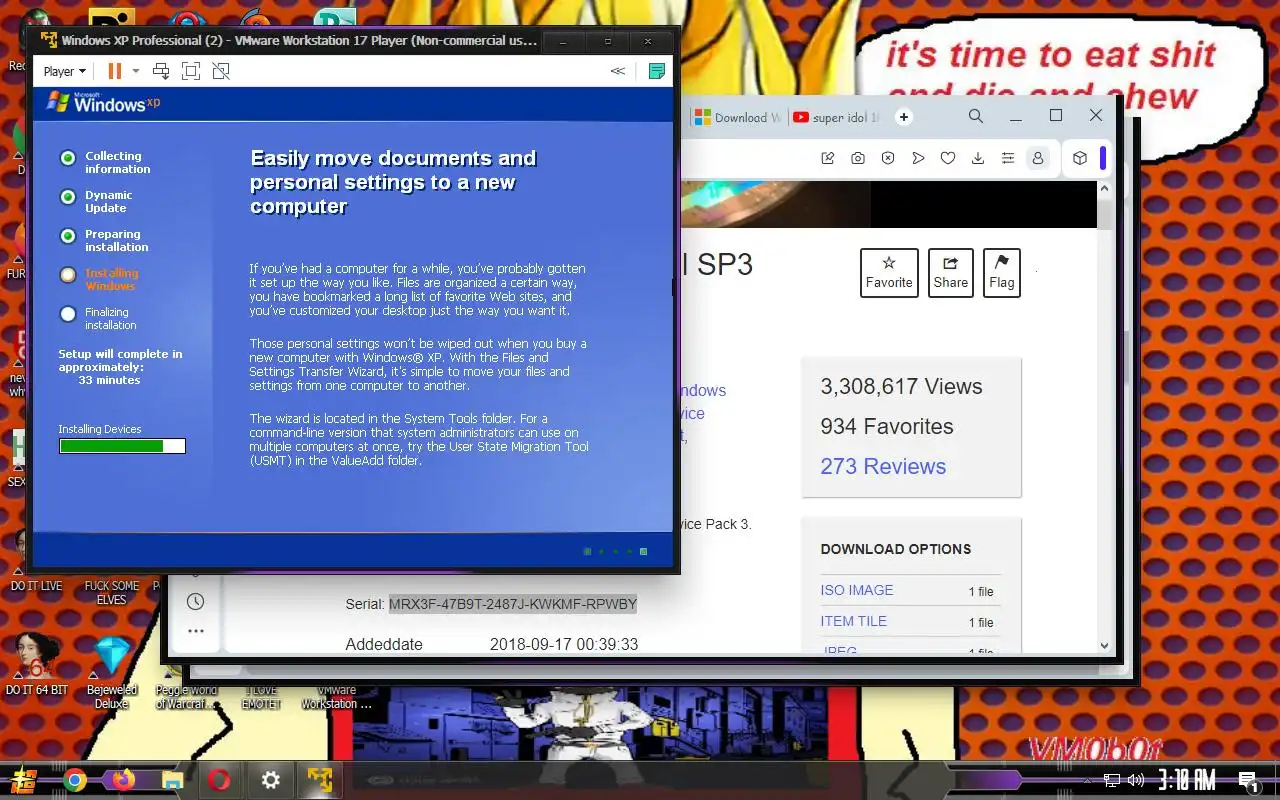Image resolution: width=1280 pixels, height=800 pixels.
Task: Send Ctrl+Alt+Del to the virtual machine
Action: coord(161,71)
